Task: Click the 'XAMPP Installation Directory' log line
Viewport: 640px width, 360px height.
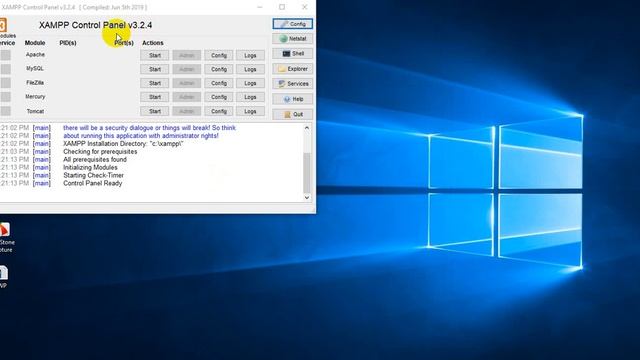Action: pyautogui.click(x=123, y=144)
